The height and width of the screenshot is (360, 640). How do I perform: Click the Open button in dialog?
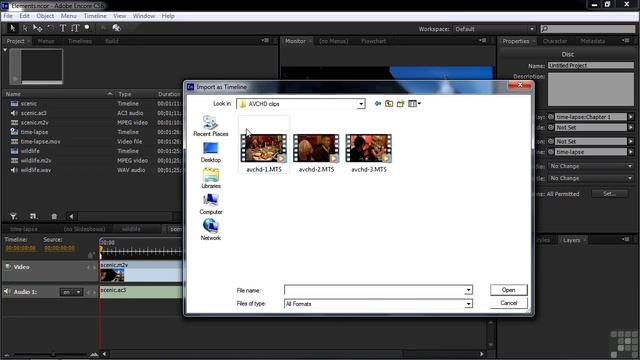pyautogui.click(x=509, y=290)
